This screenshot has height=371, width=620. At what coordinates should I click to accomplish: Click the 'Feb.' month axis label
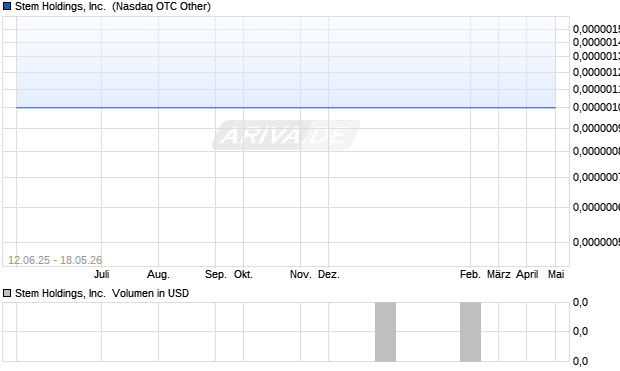[x=470, y=274]
